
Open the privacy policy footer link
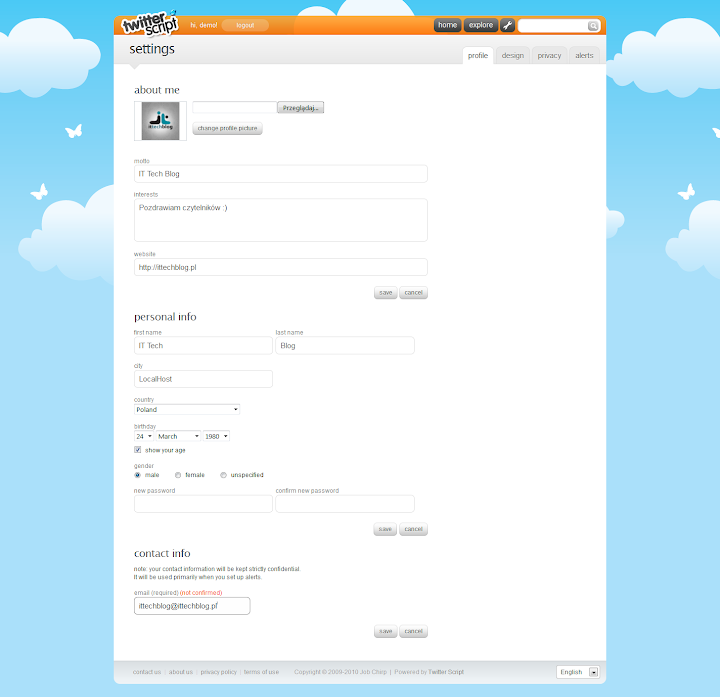[219, 672]
